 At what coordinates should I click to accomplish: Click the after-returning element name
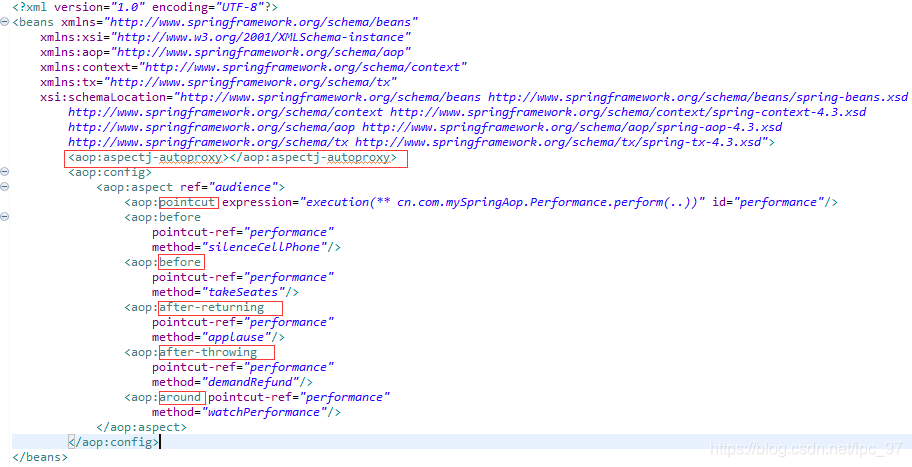212,307
